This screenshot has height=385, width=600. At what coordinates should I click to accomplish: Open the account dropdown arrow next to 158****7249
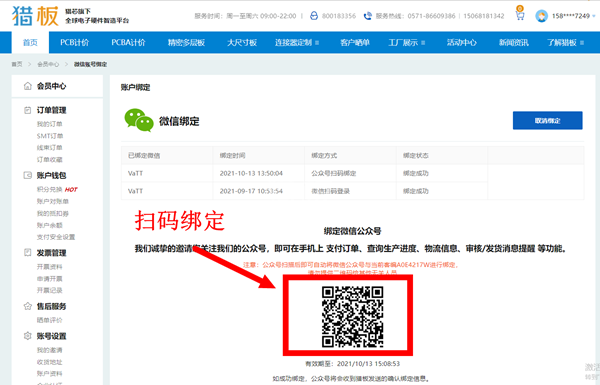coord(594,16)
